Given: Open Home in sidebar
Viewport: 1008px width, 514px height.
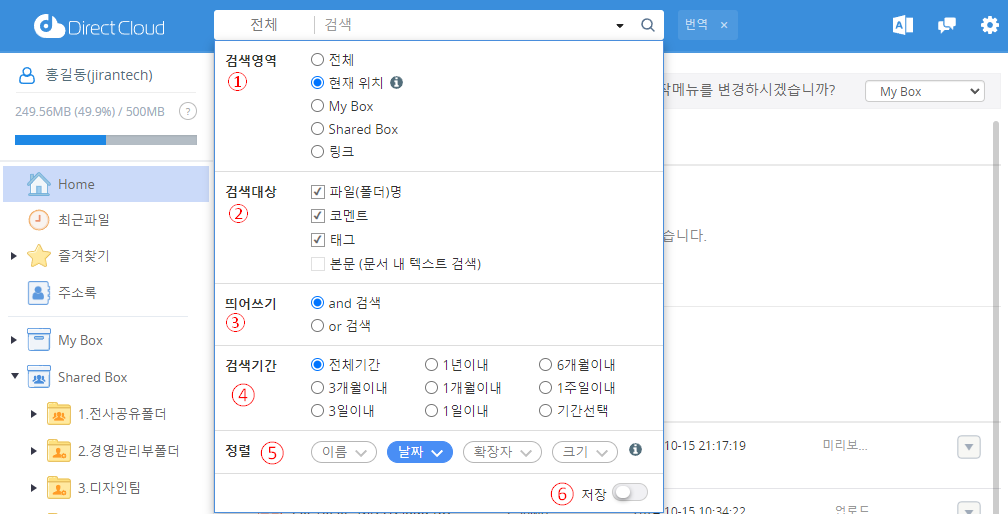Looking at the screenshot, I should pyautogui.click(x=106, y=184).
